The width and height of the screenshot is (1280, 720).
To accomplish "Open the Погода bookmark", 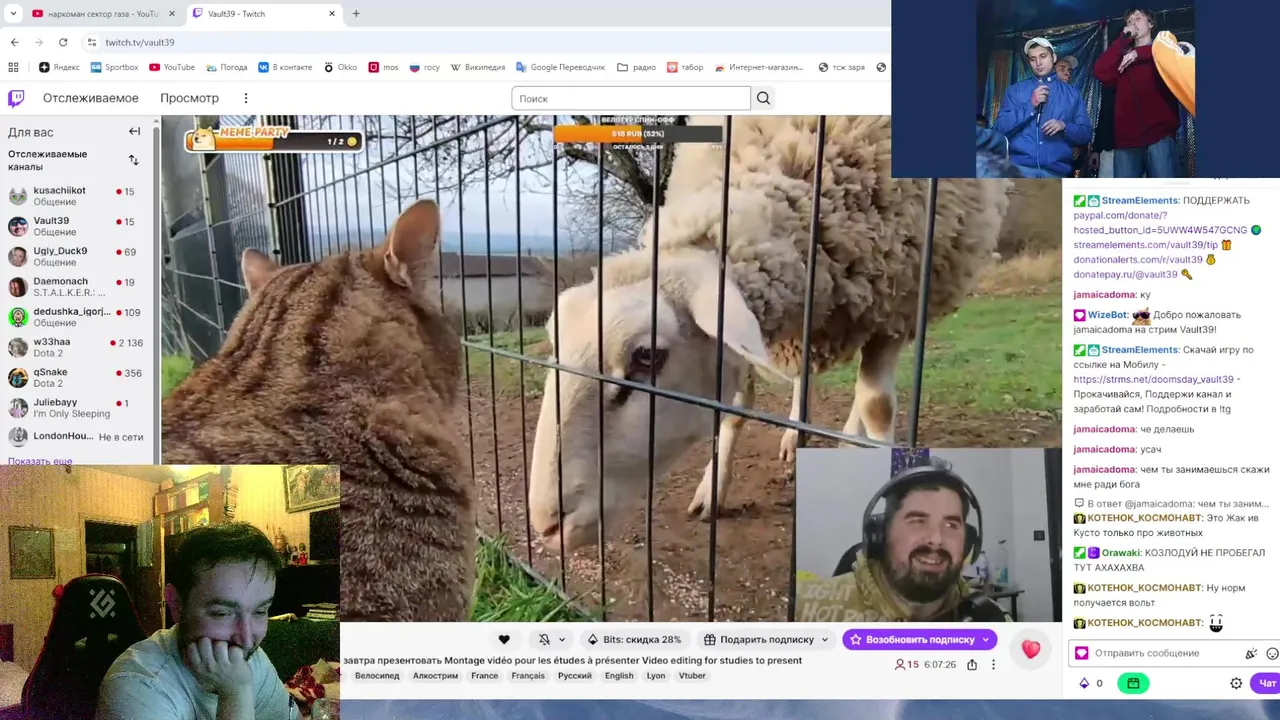I will tap(226, 67).
